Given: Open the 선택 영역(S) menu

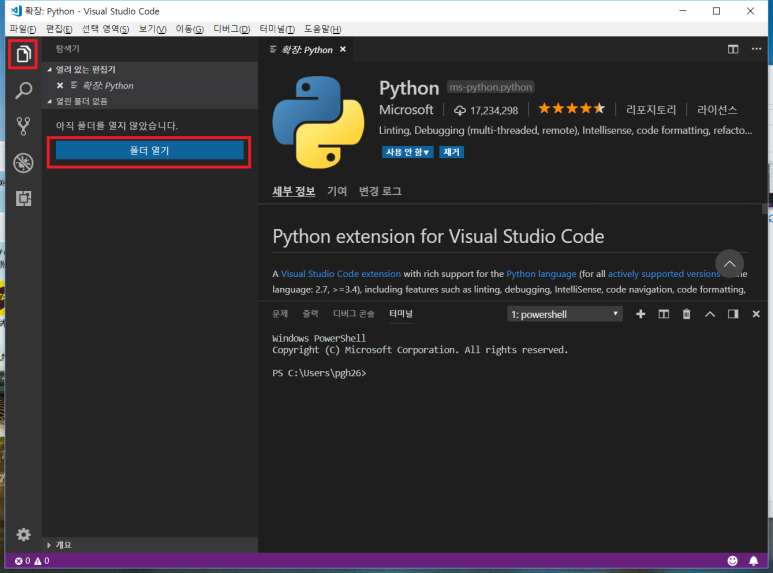Looking at the screenshot, I should pyautogui.click(x=105, y=29).
